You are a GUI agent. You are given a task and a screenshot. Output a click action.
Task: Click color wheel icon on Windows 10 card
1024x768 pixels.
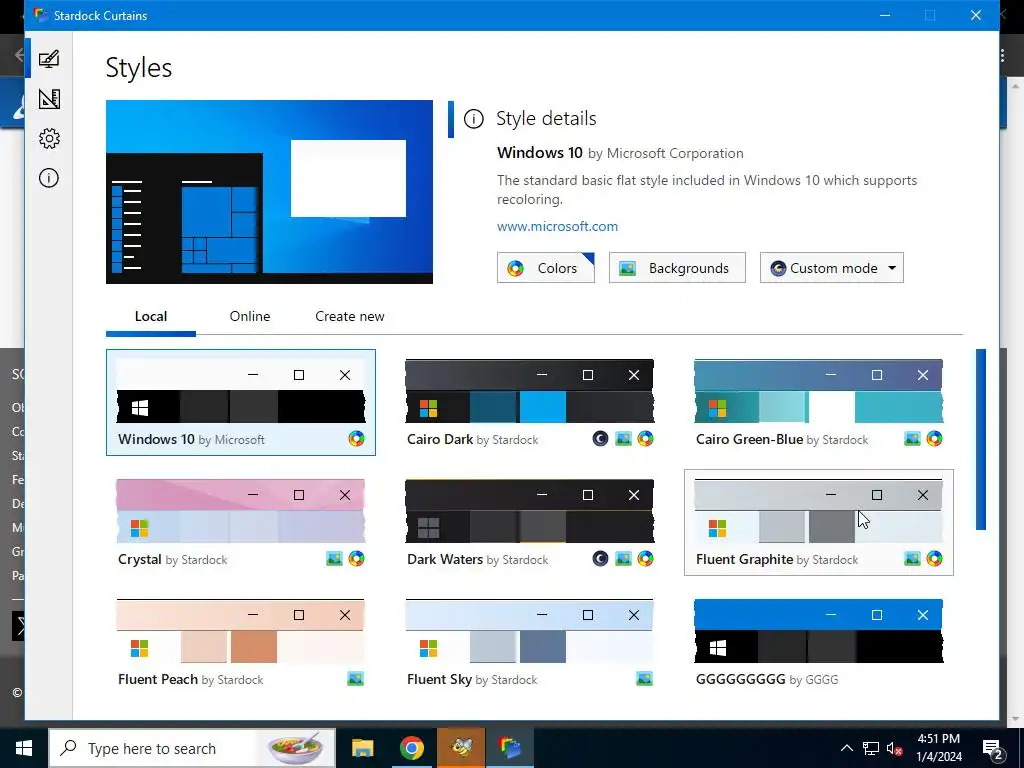coord(357,439)
